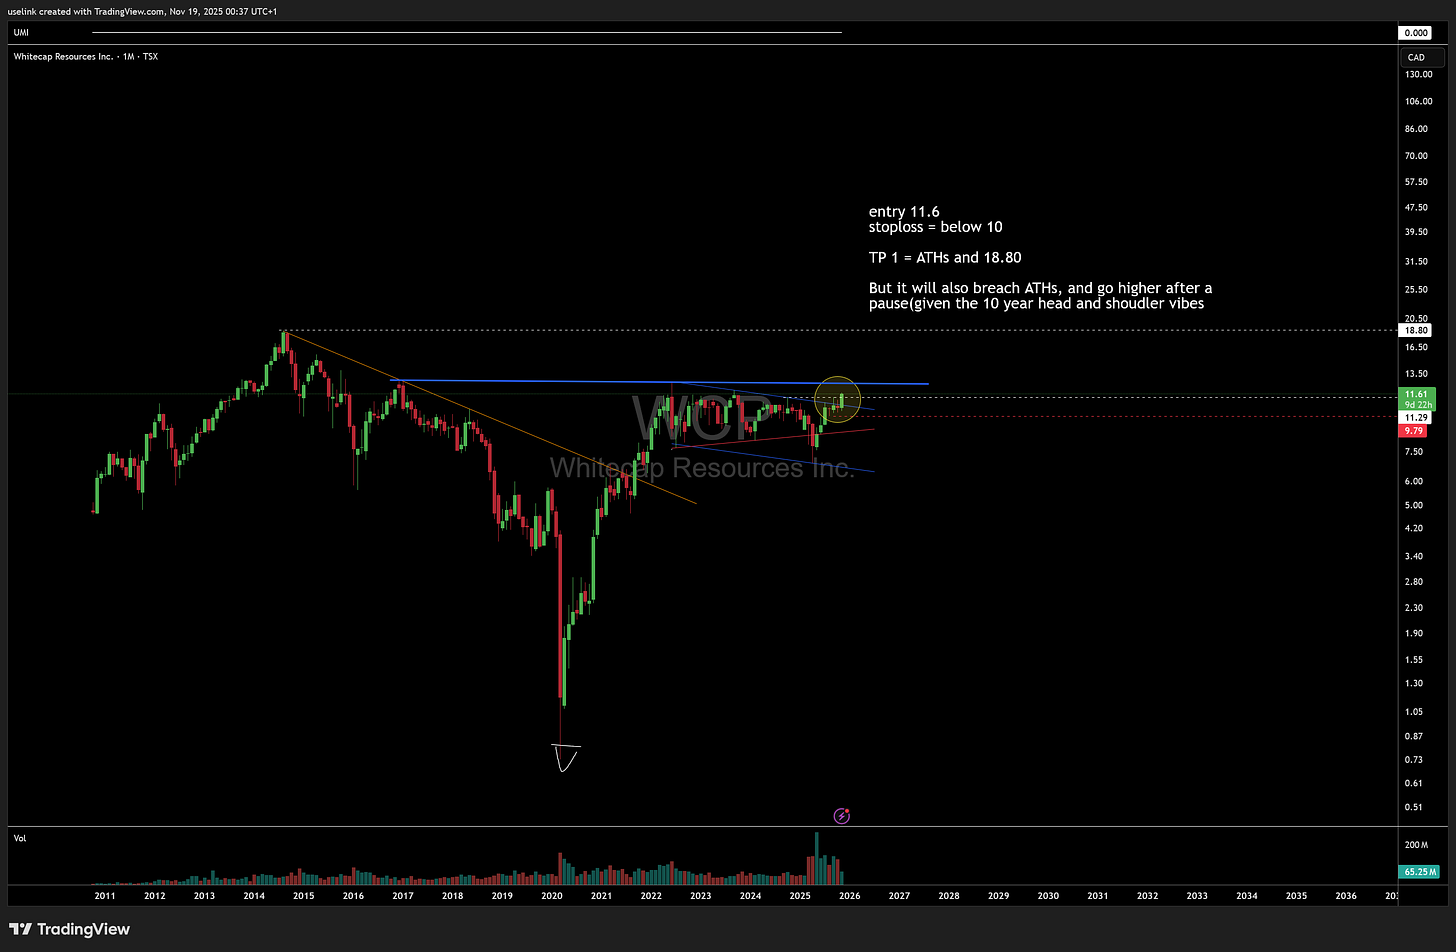
Task: Click the purple lightning event icon
Action: pyautogui.click(x=842, y=816)
